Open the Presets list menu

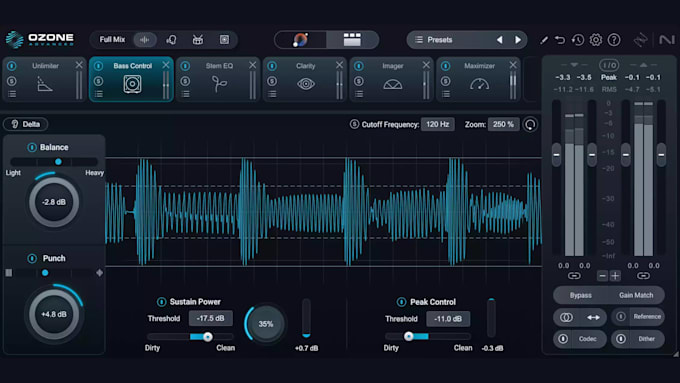click(434, 40)
